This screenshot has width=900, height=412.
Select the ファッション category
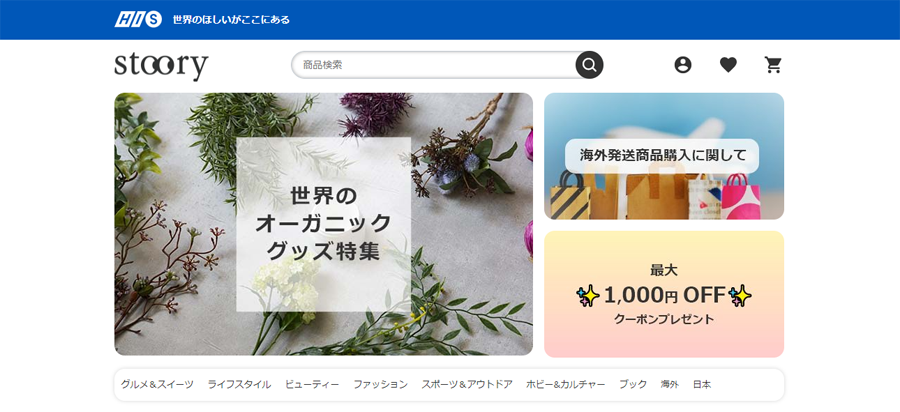tap(381, 384)
